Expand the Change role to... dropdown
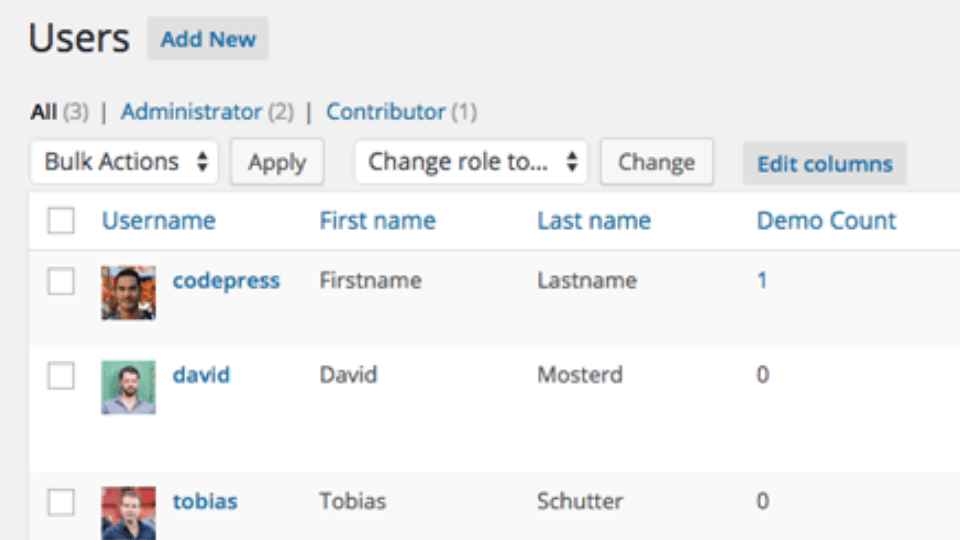960x540 pixels. [x=471, y=162]
